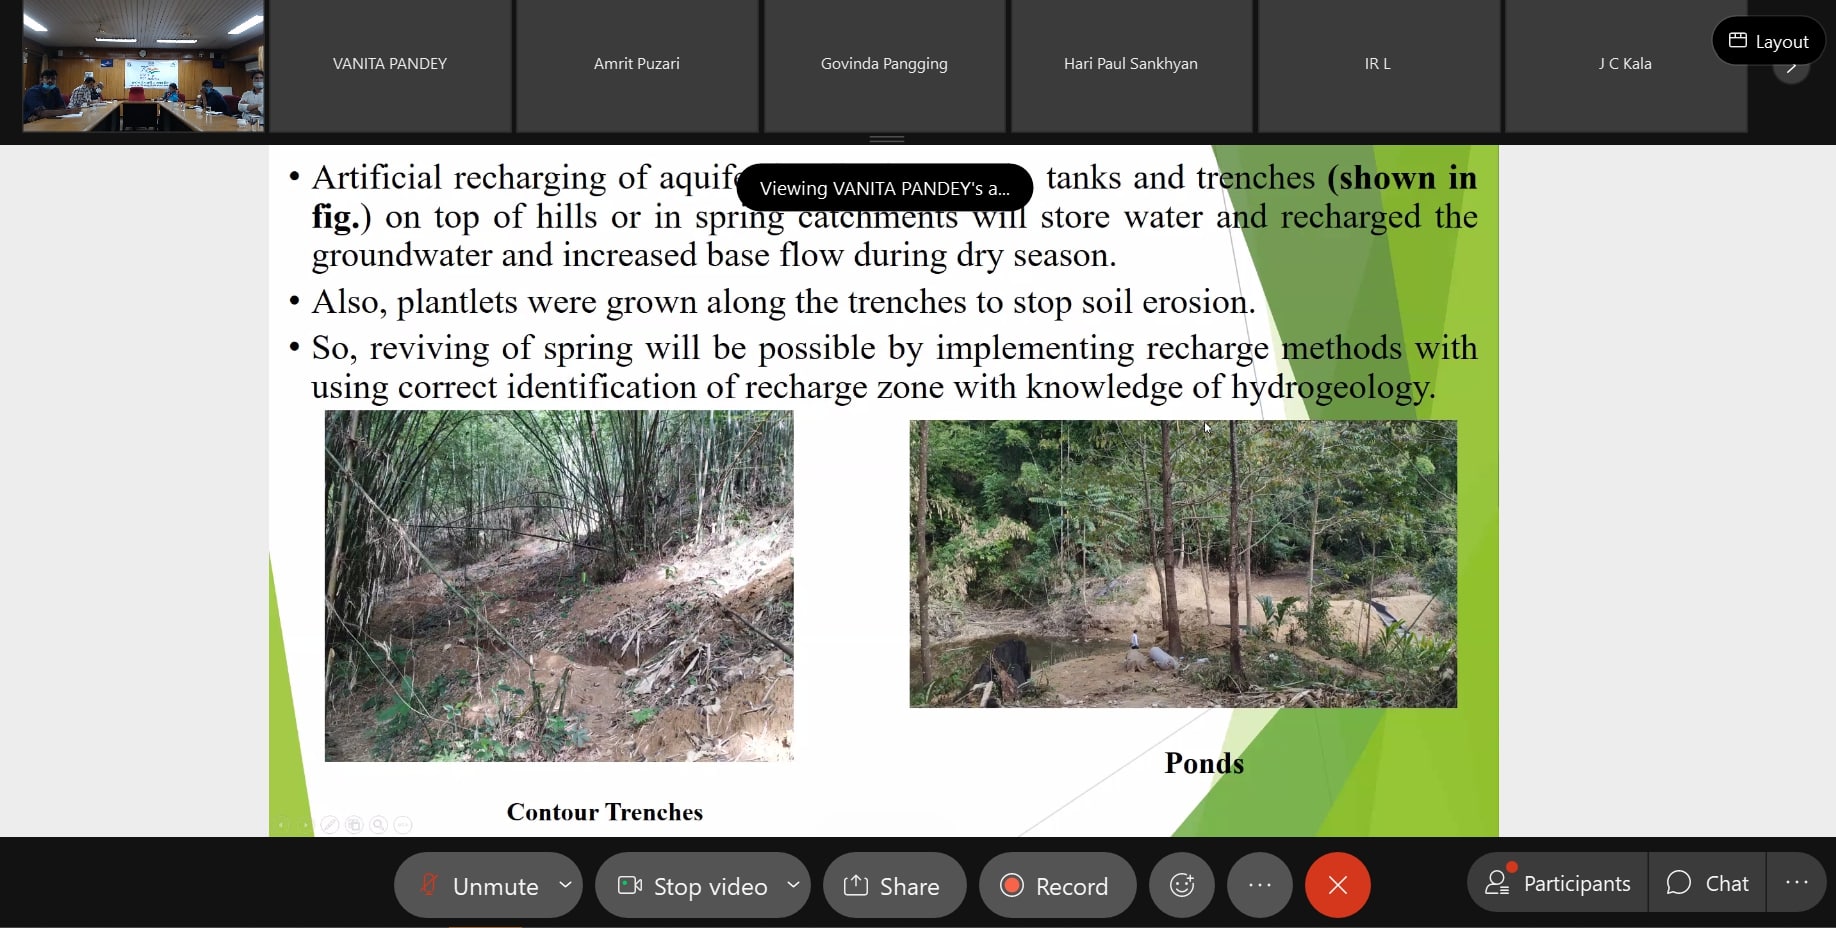Select VANITA PANDEY participant tile

[390, 66]
